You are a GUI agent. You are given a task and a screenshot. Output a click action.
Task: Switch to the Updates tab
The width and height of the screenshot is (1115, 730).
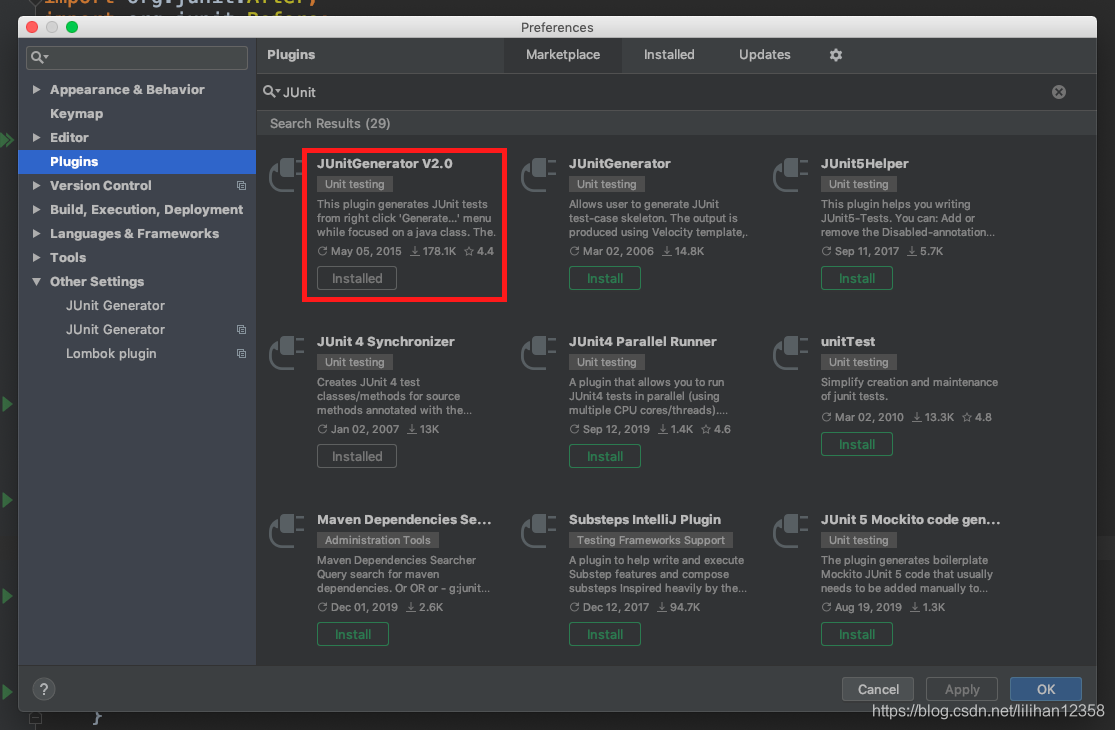point(764,55)
